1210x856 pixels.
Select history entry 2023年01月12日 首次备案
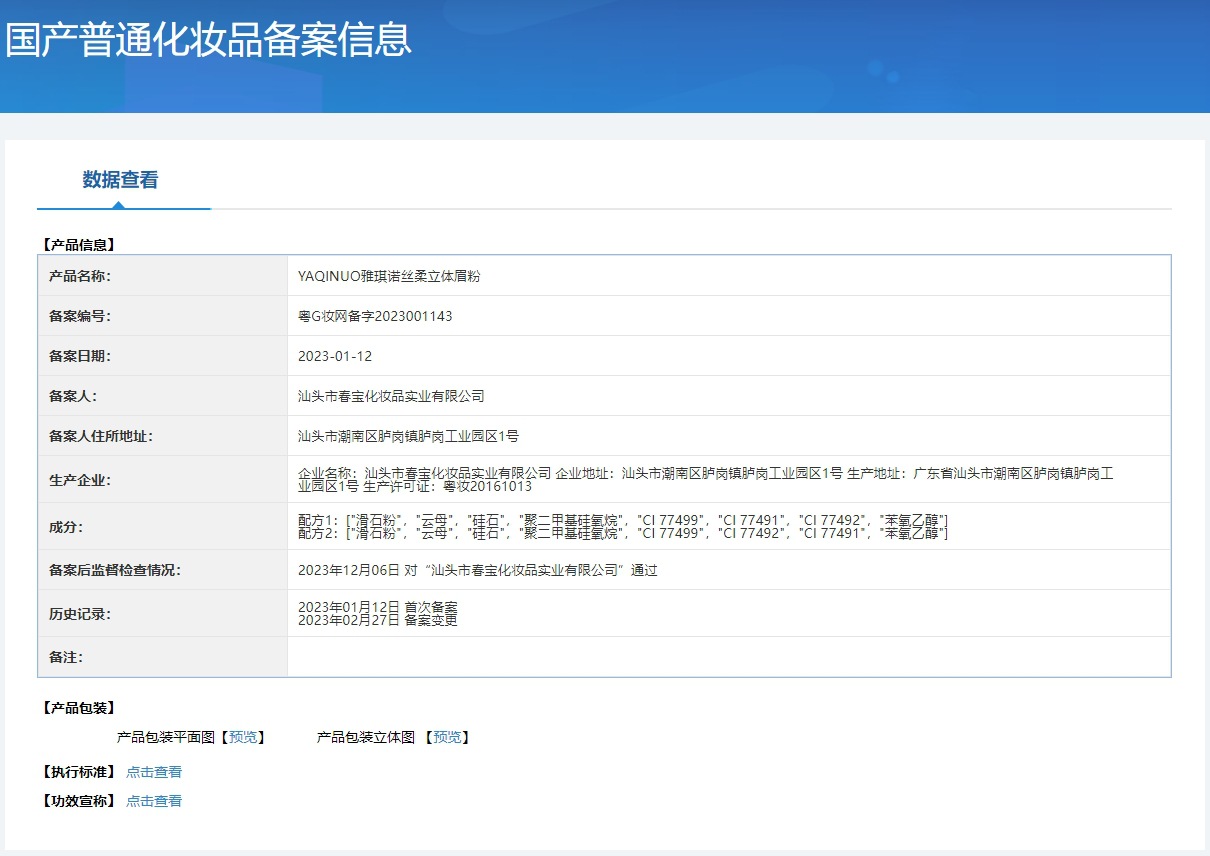(378, 607)
